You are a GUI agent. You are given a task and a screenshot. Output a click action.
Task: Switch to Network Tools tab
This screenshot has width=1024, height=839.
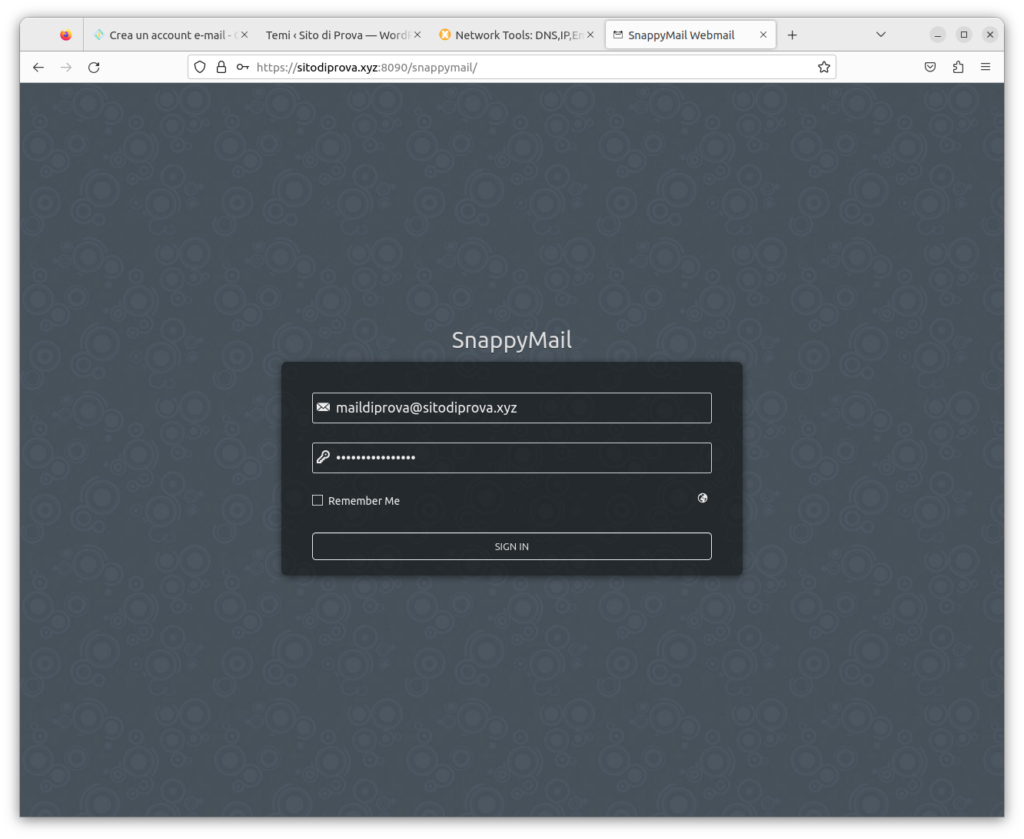click(510, 35)
